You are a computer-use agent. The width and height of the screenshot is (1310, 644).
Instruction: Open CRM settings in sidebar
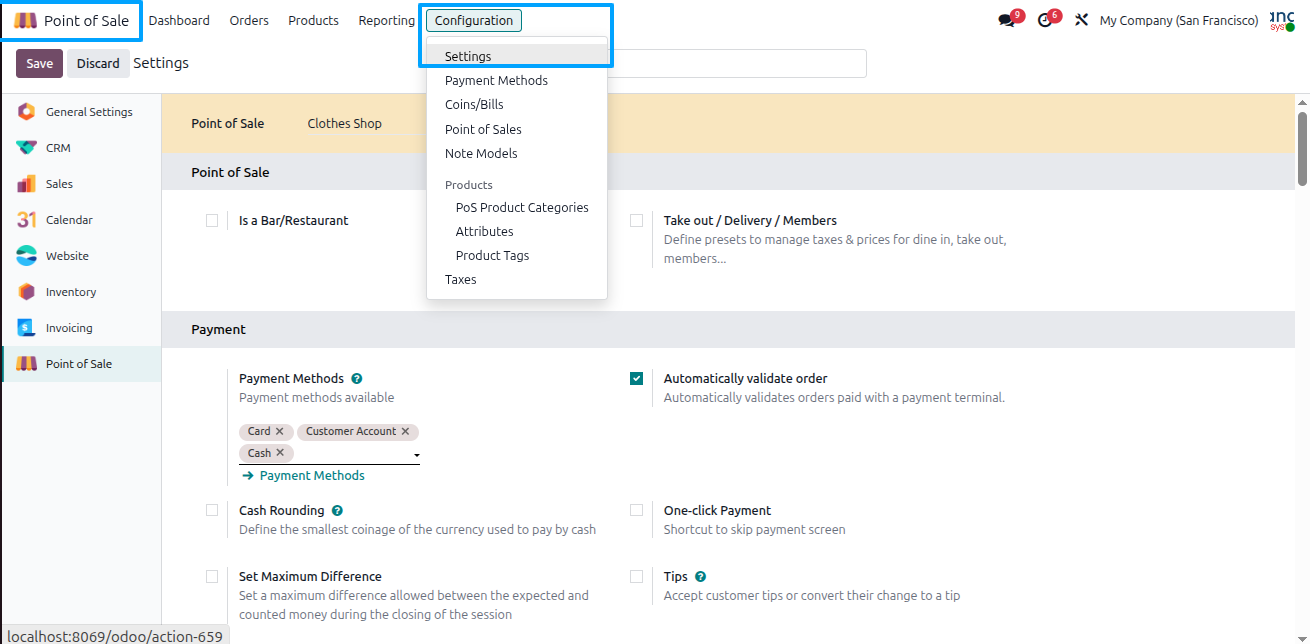[81, 148]
